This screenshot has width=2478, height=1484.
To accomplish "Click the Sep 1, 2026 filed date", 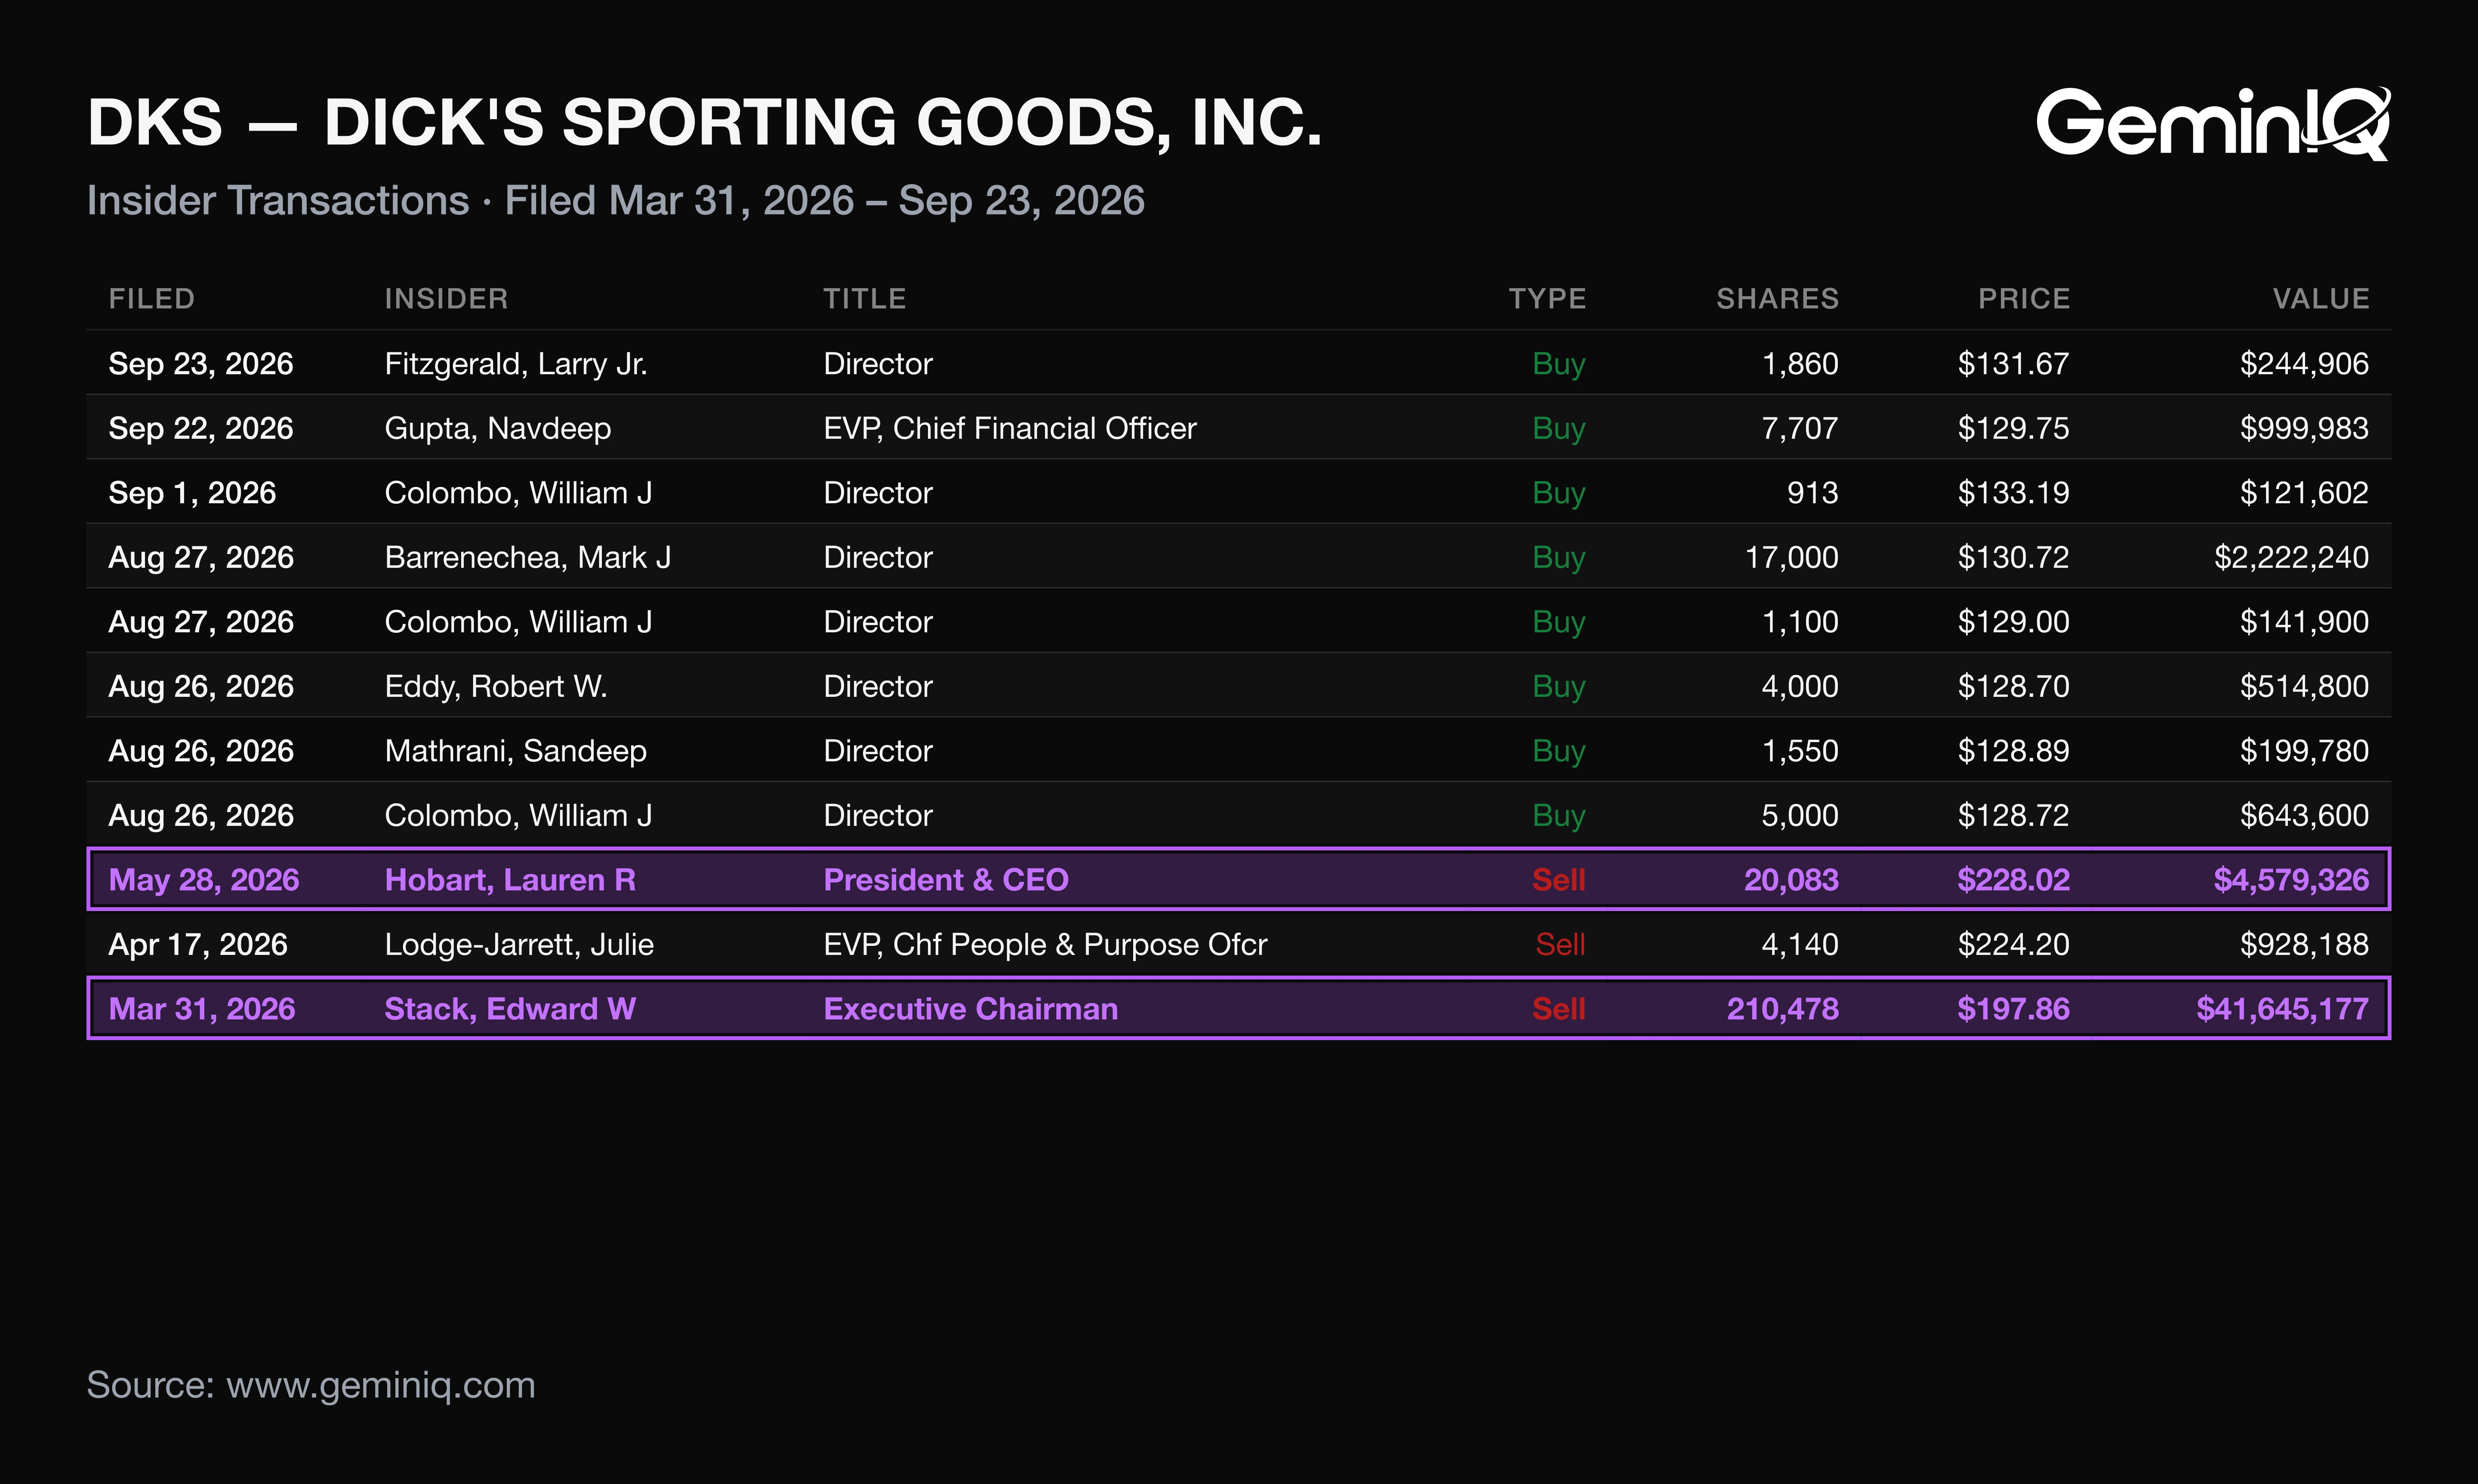I will [x=192, y=492].
